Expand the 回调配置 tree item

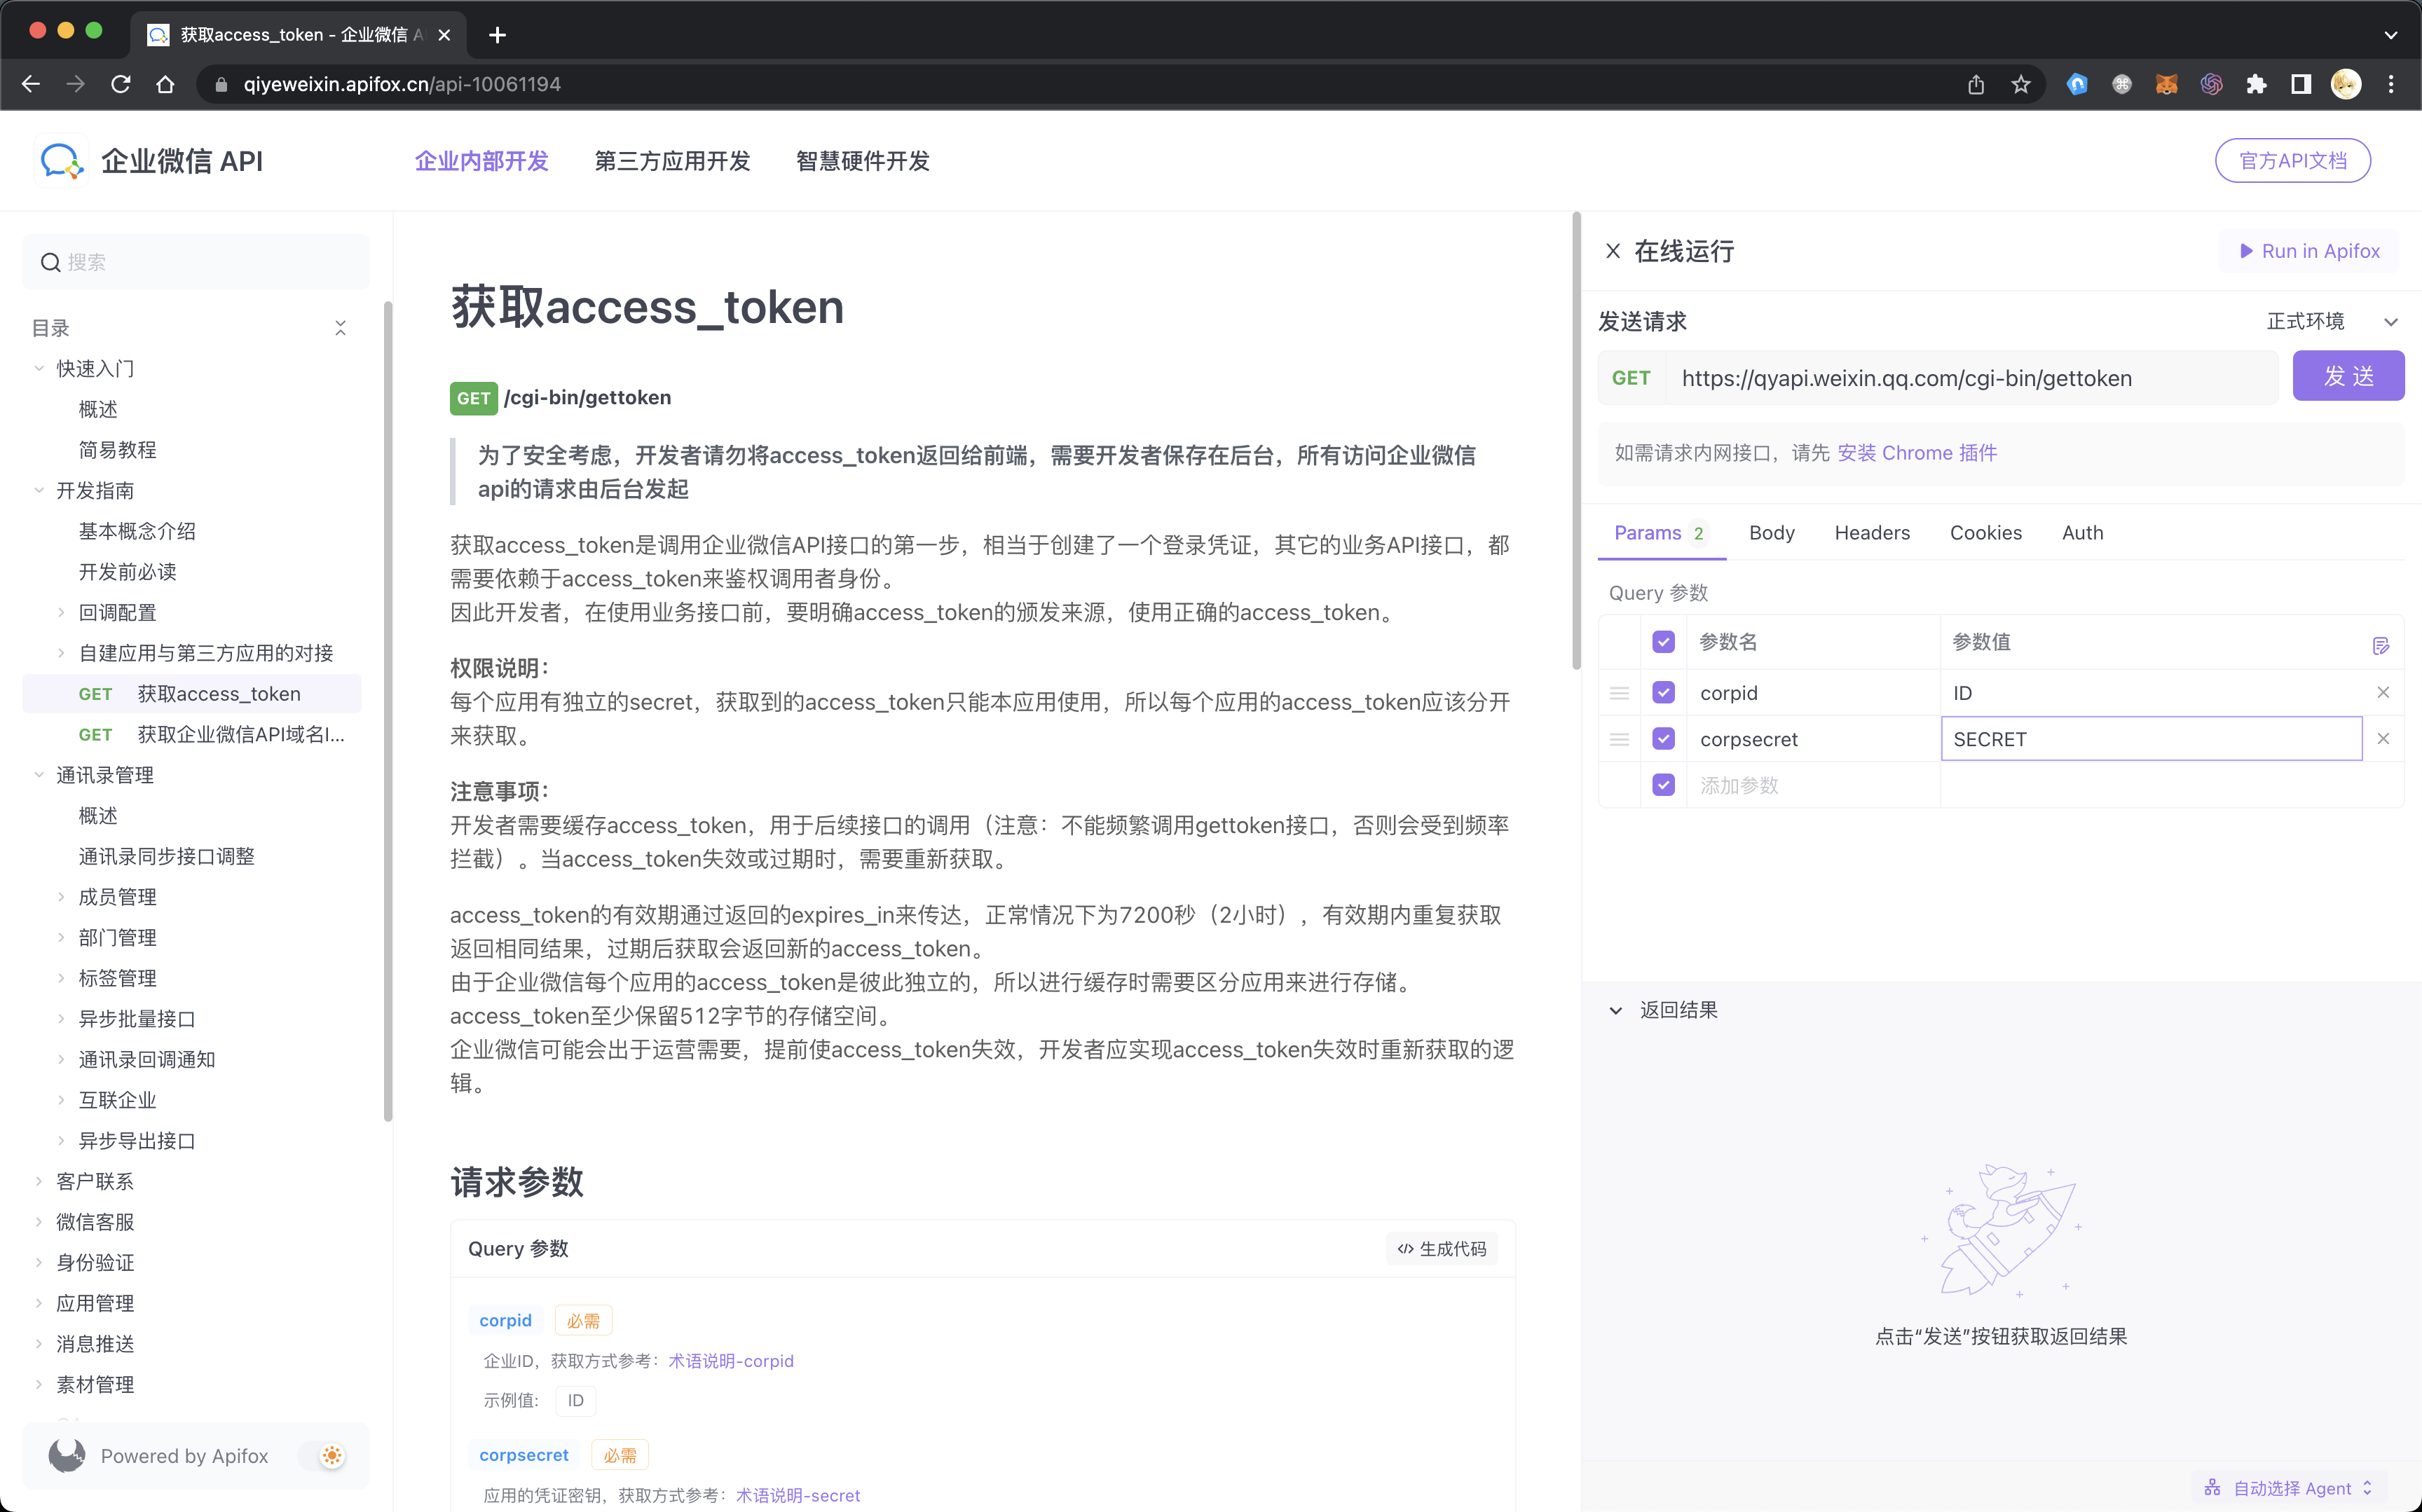point(61,612)
